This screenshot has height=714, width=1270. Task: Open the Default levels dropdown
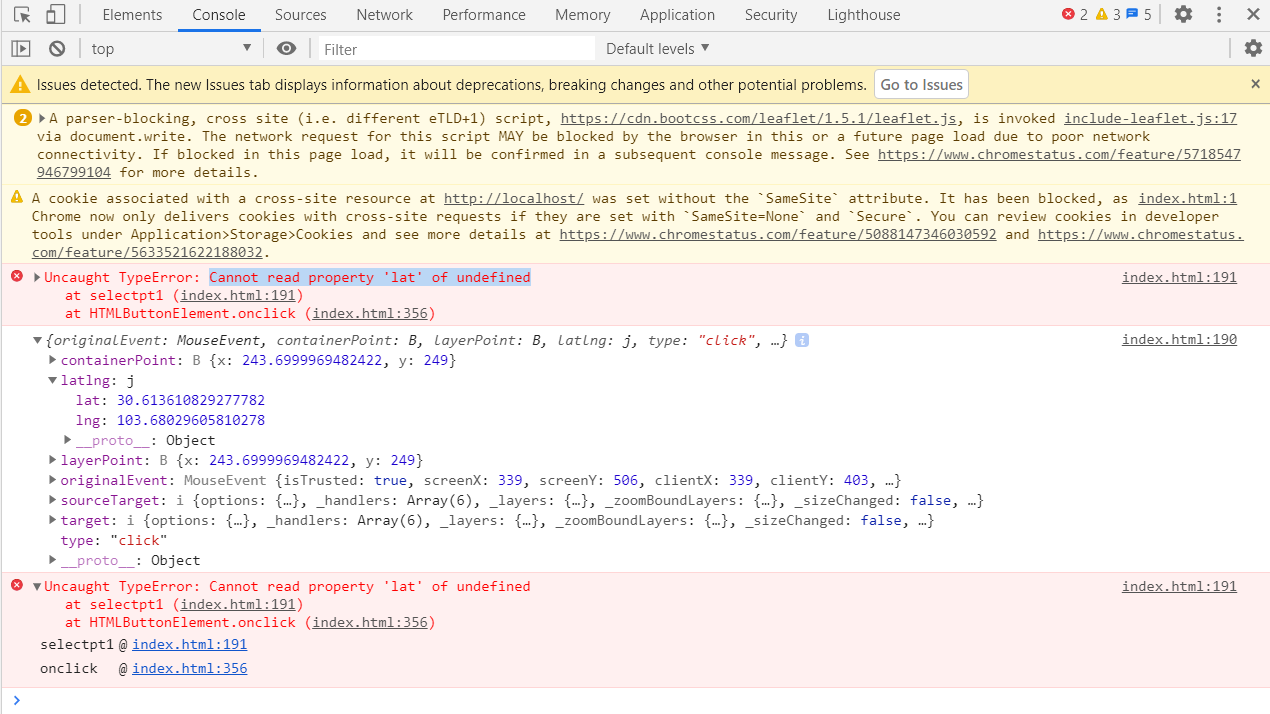click(657, 48)
